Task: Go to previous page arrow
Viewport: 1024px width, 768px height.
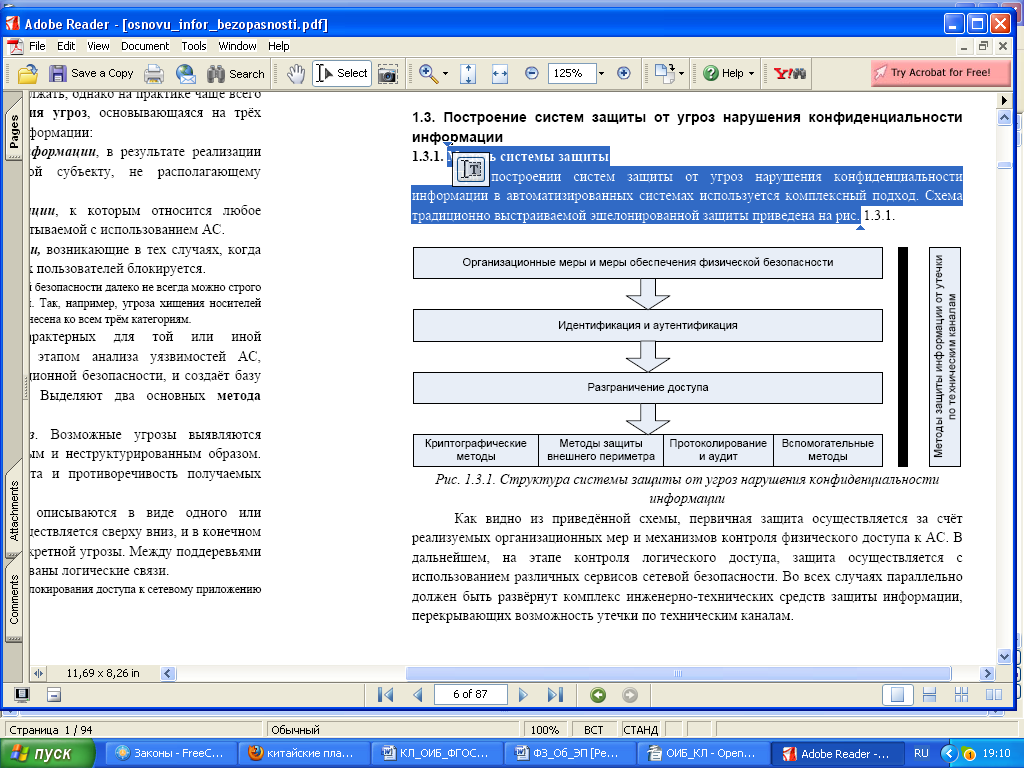Action: 418,695
